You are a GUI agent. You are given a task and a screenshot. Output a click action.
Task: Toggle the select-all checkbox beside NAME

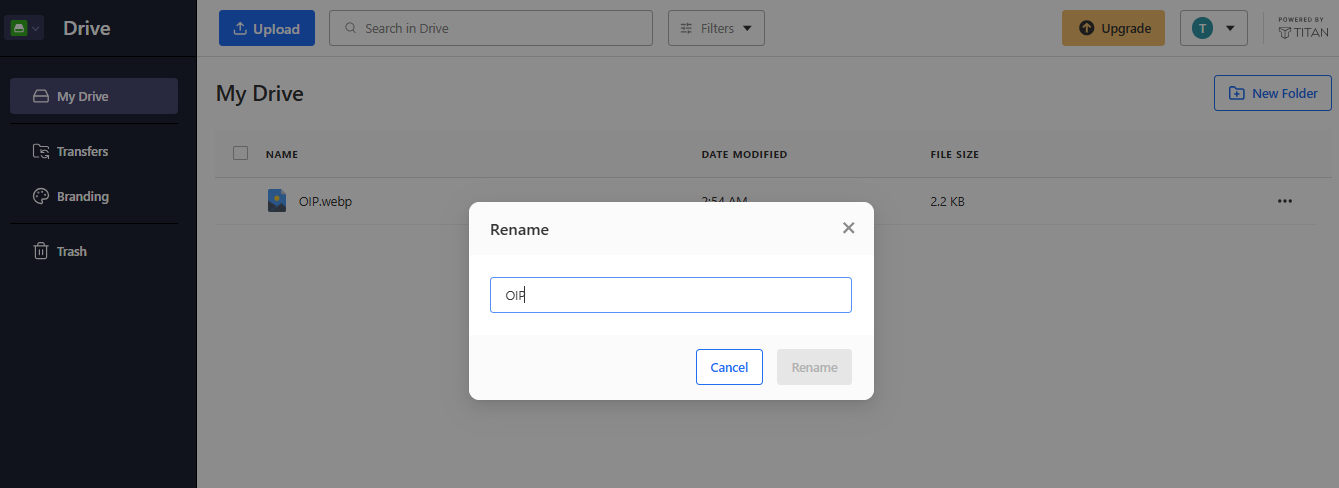click(x=240, y=153)
